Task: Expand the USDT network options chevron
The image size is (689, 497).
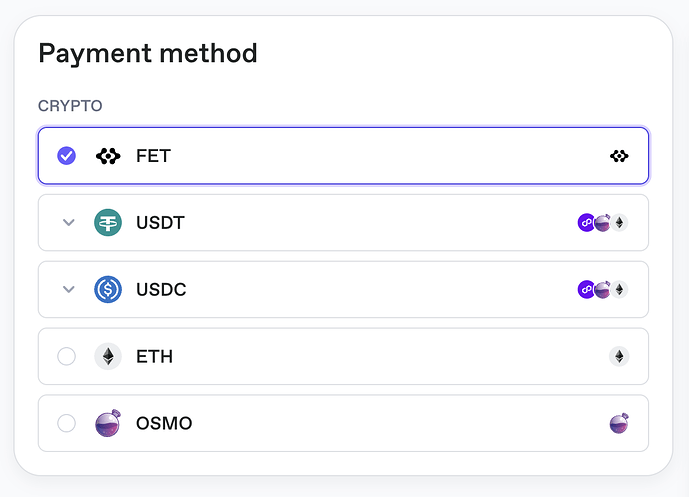Action: point(68,223)
